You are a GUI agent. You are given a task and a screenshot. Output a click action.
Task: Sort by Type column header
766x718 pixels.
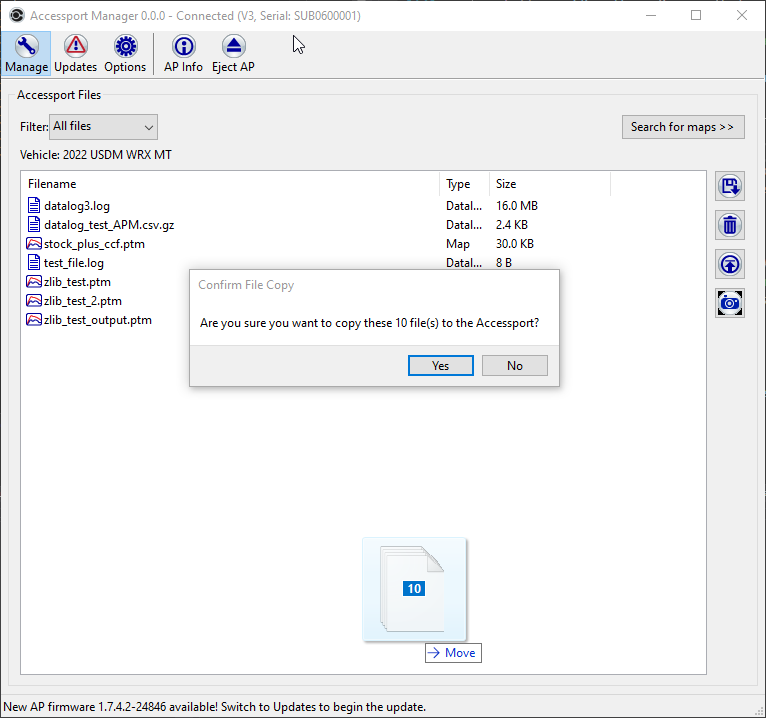(x=464, y=184)
